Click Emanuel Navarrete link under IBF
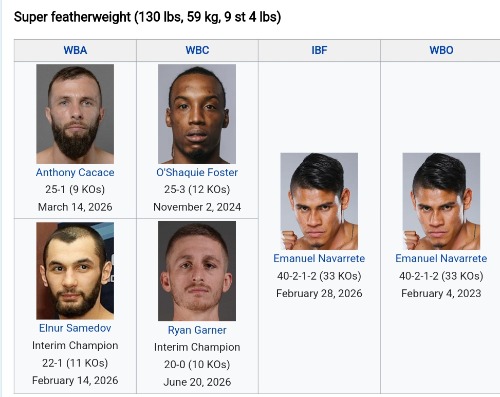The image size is (500, 397). pos(319,258)
